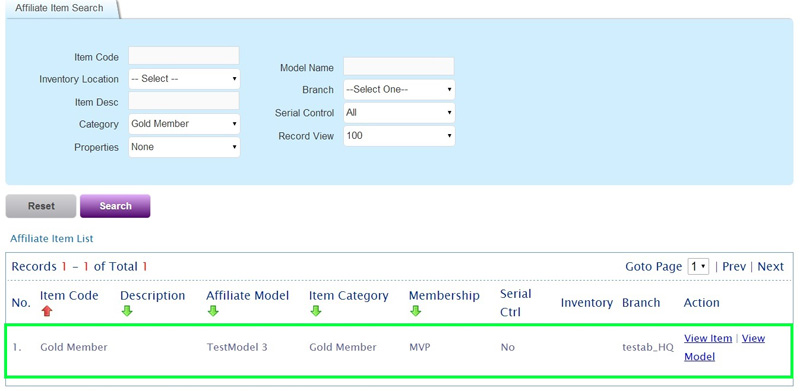This screenshot has width=800, height=391.
Task: Click the Inventory column header
Action: pyautogui.click(x=586, y=303)
